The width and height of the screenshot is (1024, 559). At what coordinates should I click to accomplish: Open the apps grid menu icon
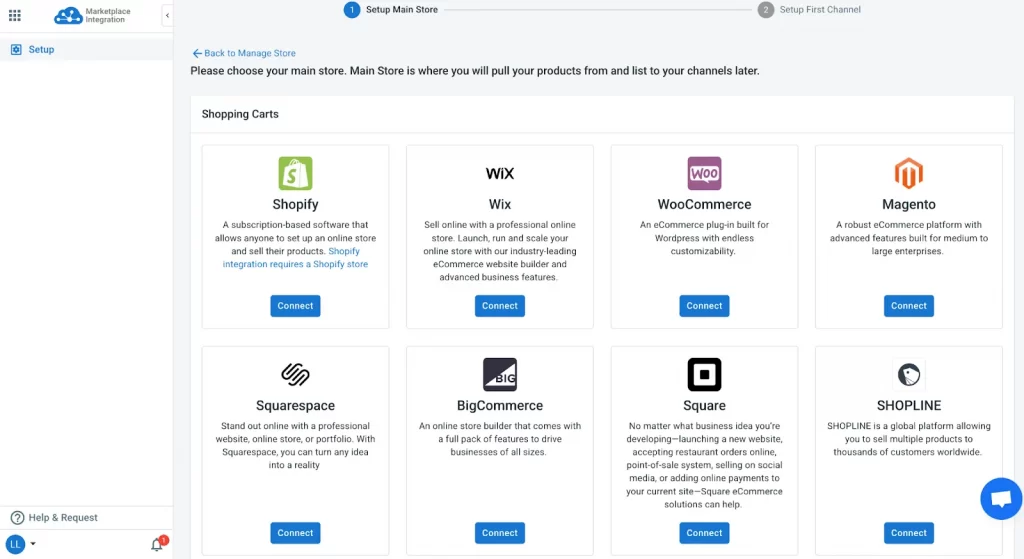pyautogui.click(x=14, y=15)
